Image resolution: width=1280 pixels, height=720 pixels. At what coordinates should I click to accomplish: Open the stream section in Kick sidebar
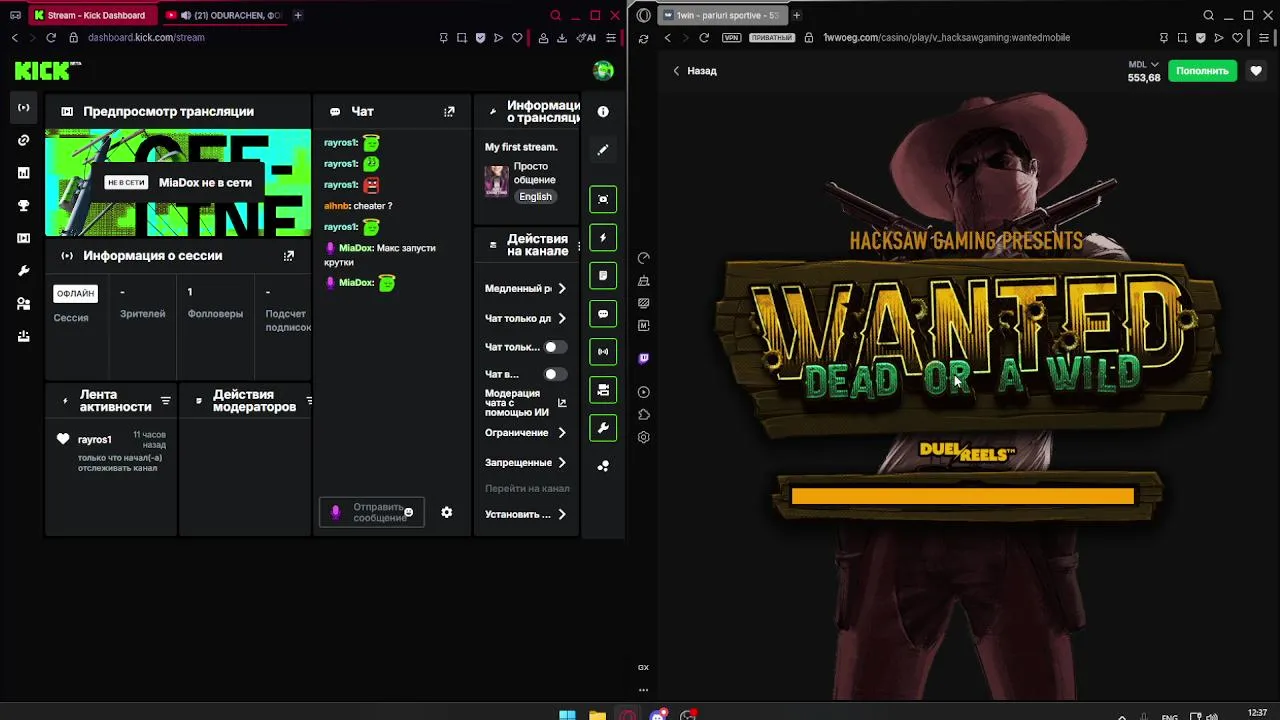coord(23,107)
